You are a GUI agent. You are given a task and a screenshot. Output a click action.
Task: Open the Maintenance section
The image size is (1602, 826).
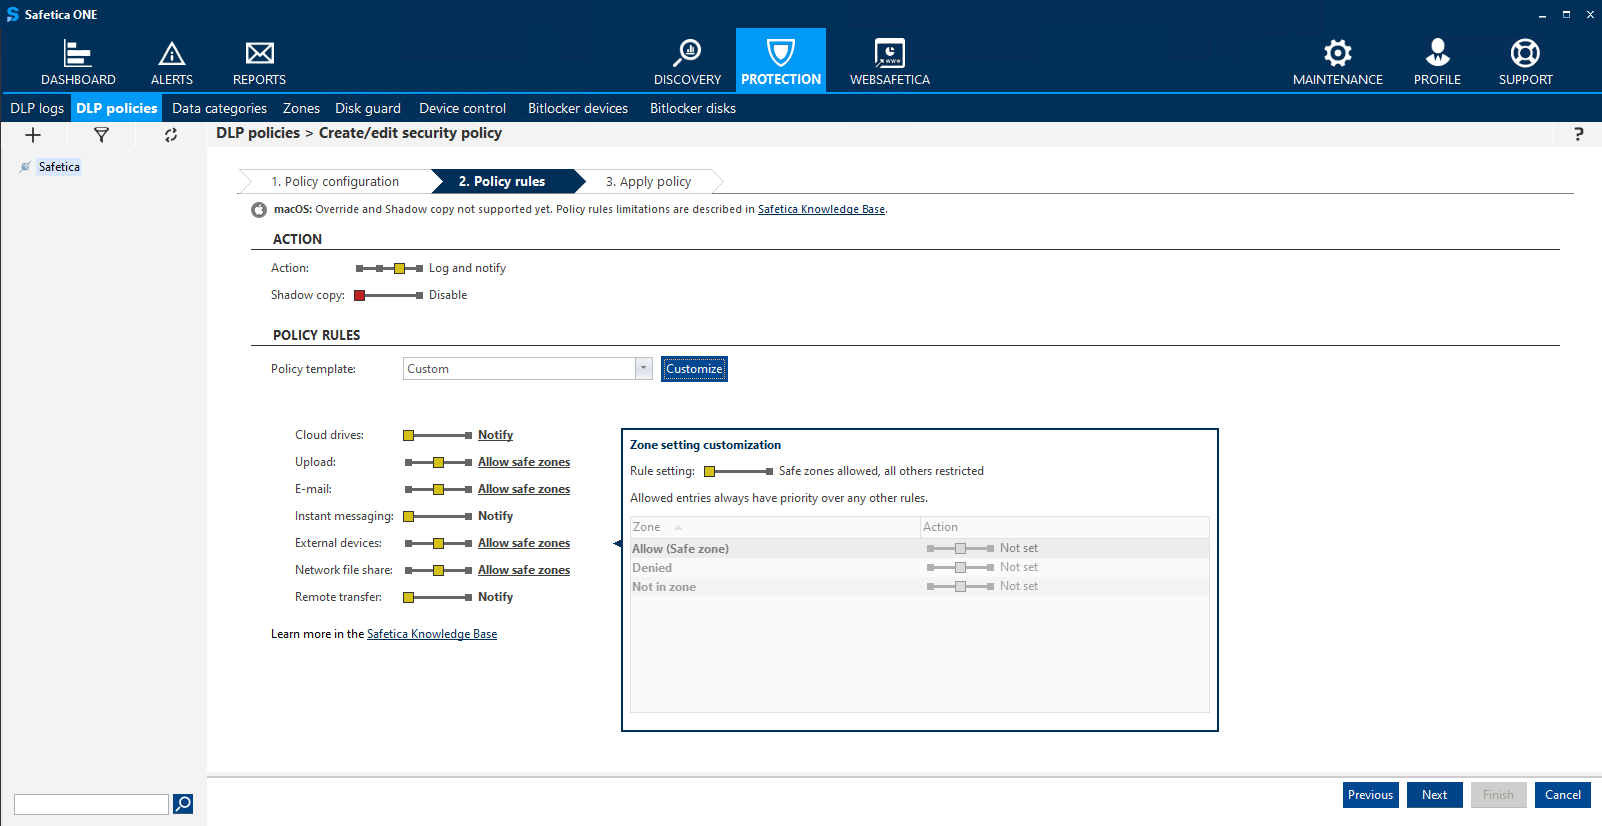click(1338, 62)
